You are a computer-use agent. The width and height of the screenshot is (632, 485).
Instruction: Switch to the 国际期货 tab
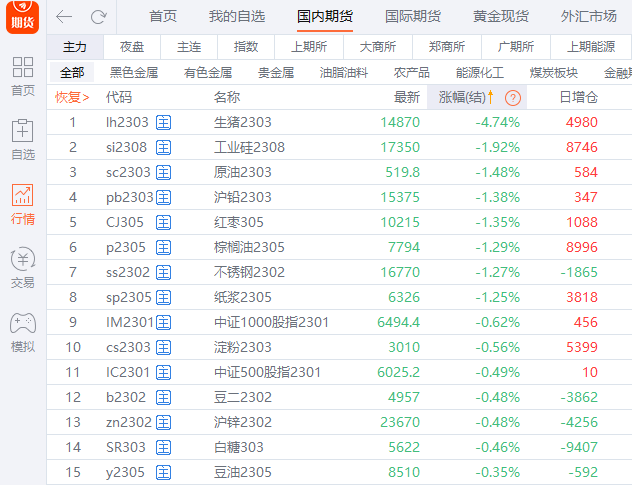(x=412, y=17)
